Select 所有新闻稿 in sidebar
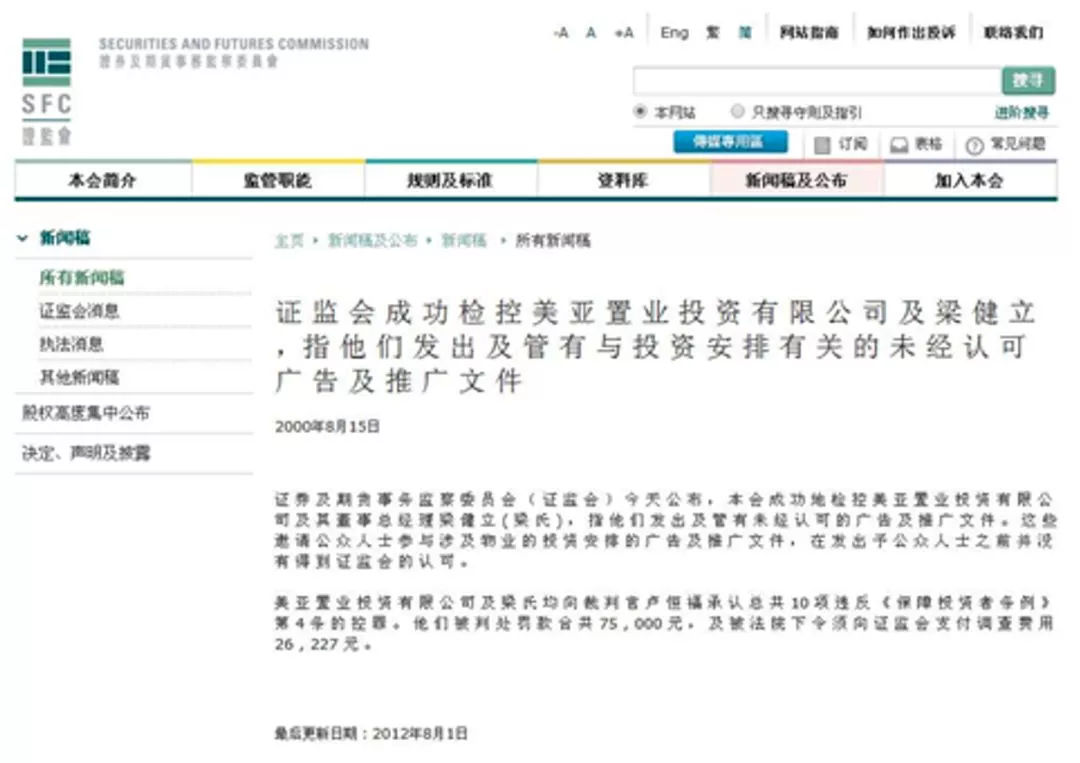Screen dimensions: 1080x763 (81, 278)
